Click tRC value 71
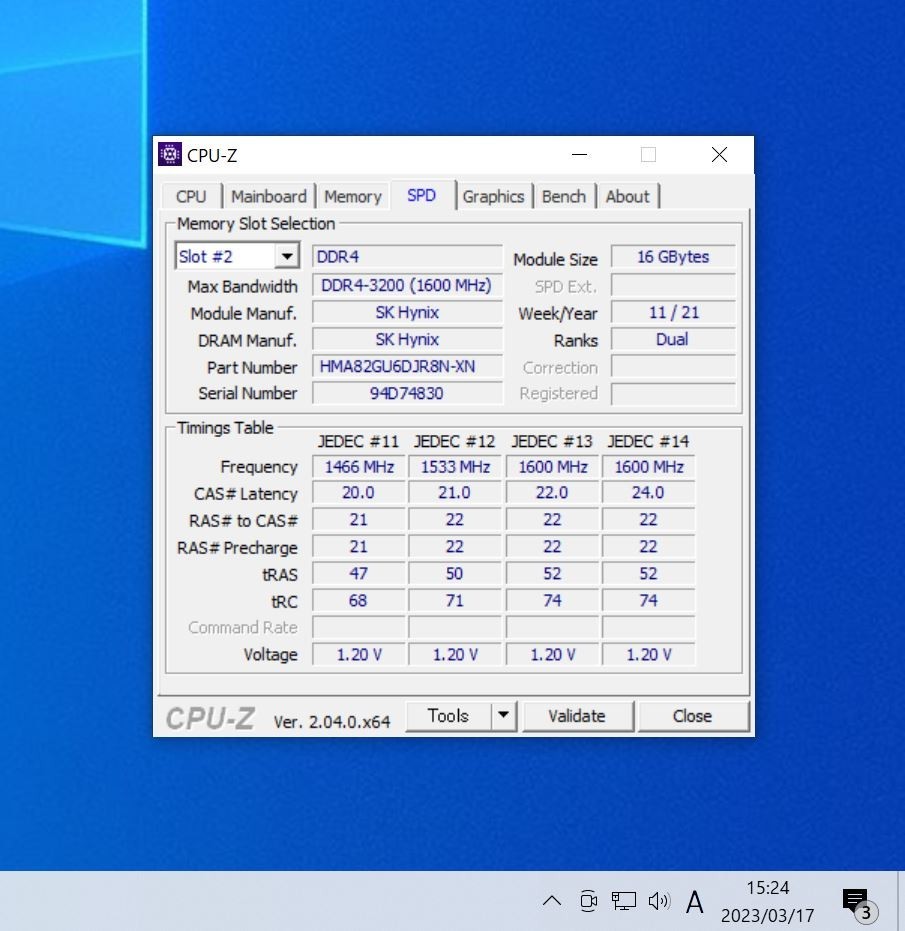This screenshot has width=905, height=931. [x=455, y=600]
